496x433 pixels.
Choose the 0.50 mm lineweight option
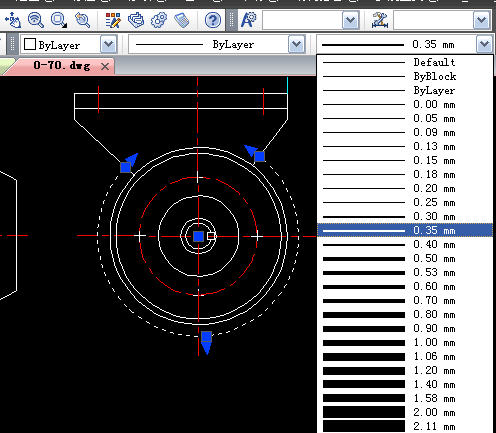coord(405,259)
